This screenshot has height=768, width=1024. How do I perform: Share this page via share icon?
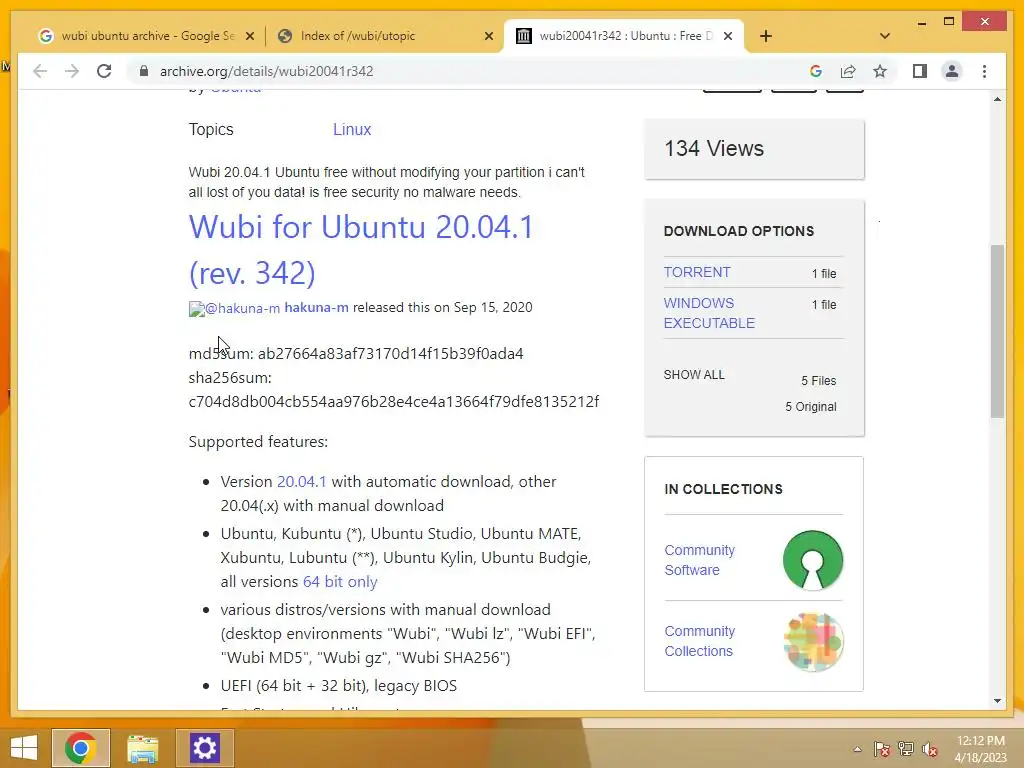848,71
